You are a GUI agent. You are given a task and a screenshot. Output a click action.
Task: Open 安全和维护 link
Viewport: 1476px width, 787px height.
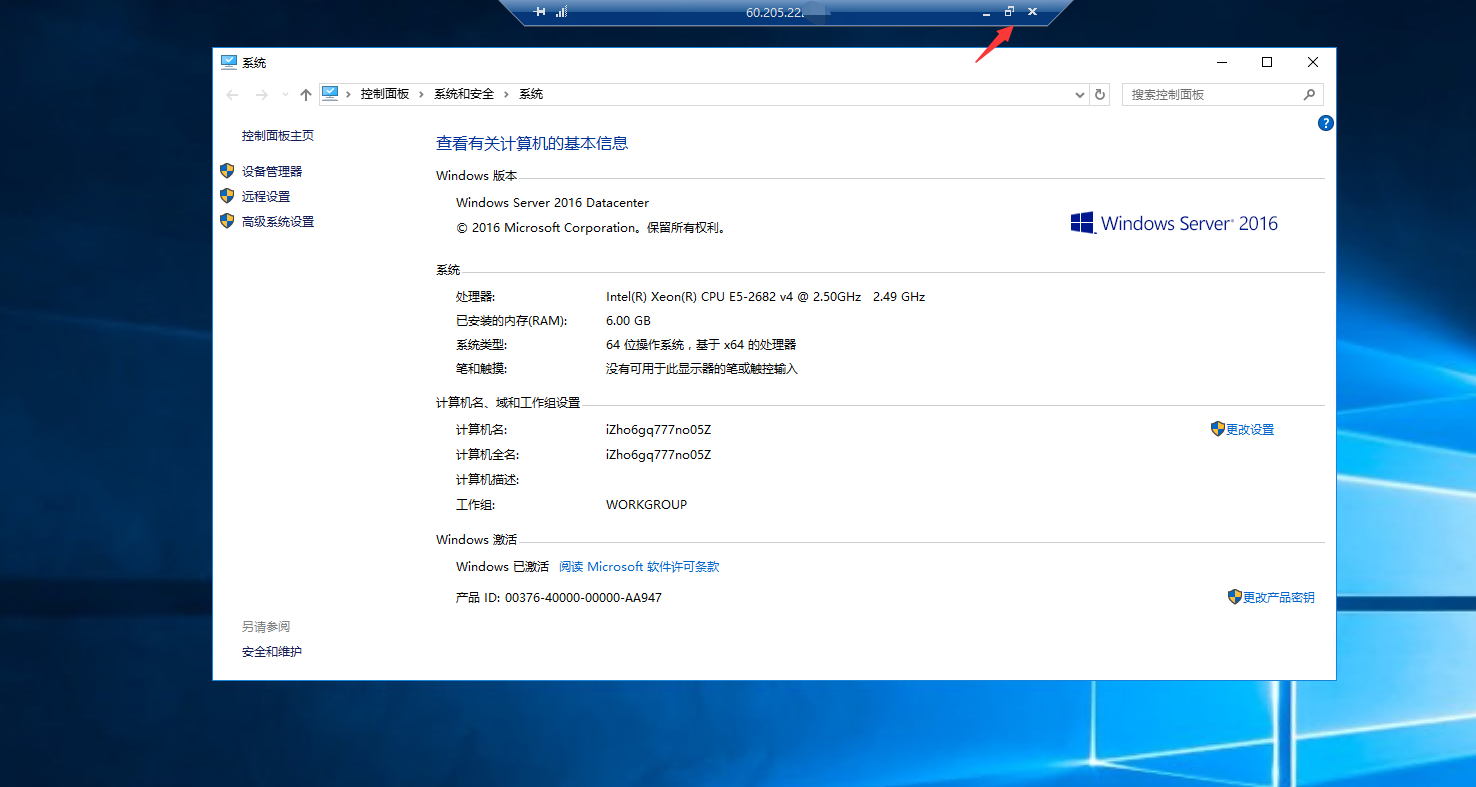pyautogui.click(x=272, y=652)
